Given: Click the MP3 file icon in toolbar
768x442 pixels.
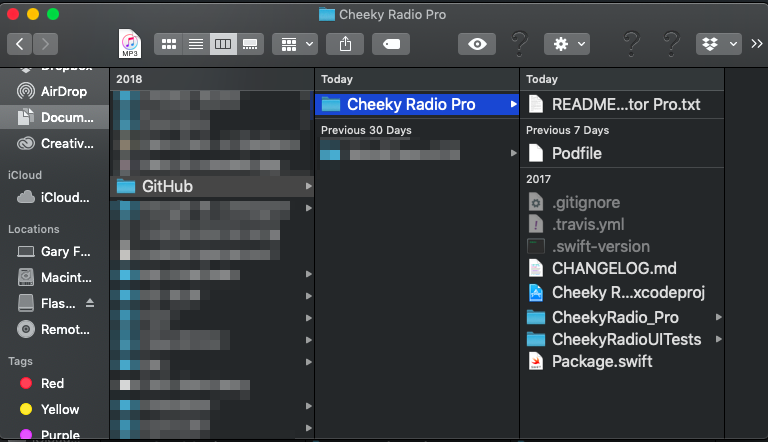Looking at the screenshot, I should pyautogui.click(x=129, y=43).
